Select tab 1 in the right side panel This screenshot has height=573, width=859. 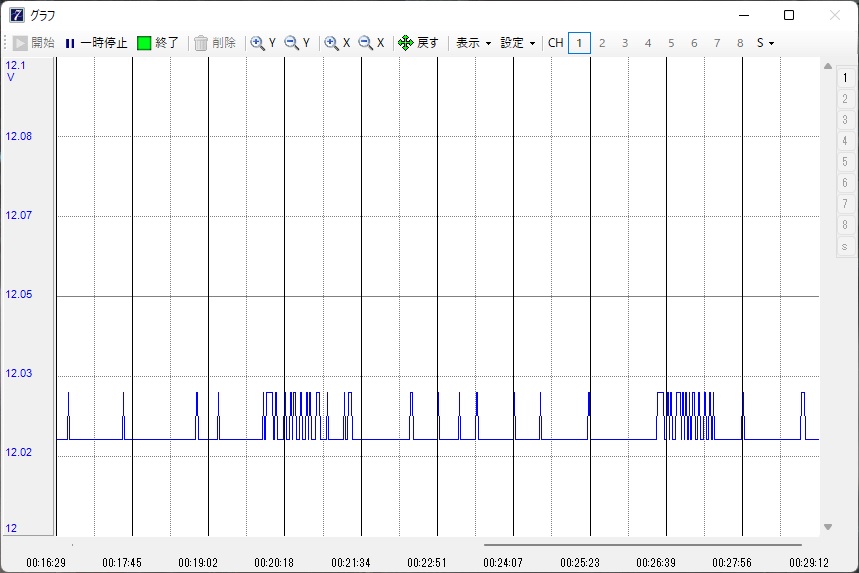845,77
